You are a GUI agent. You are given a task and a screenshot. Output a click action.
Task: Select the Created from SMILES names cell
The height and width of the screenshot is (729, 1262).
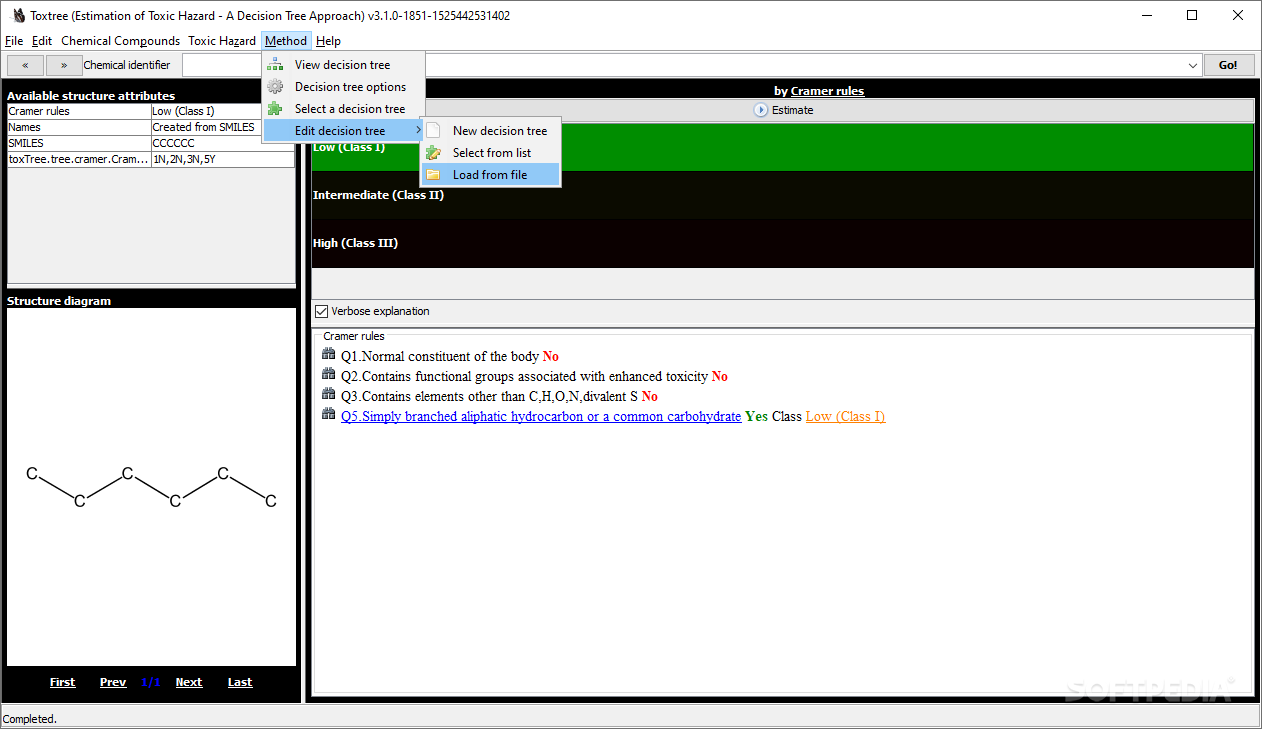(223, 127)
